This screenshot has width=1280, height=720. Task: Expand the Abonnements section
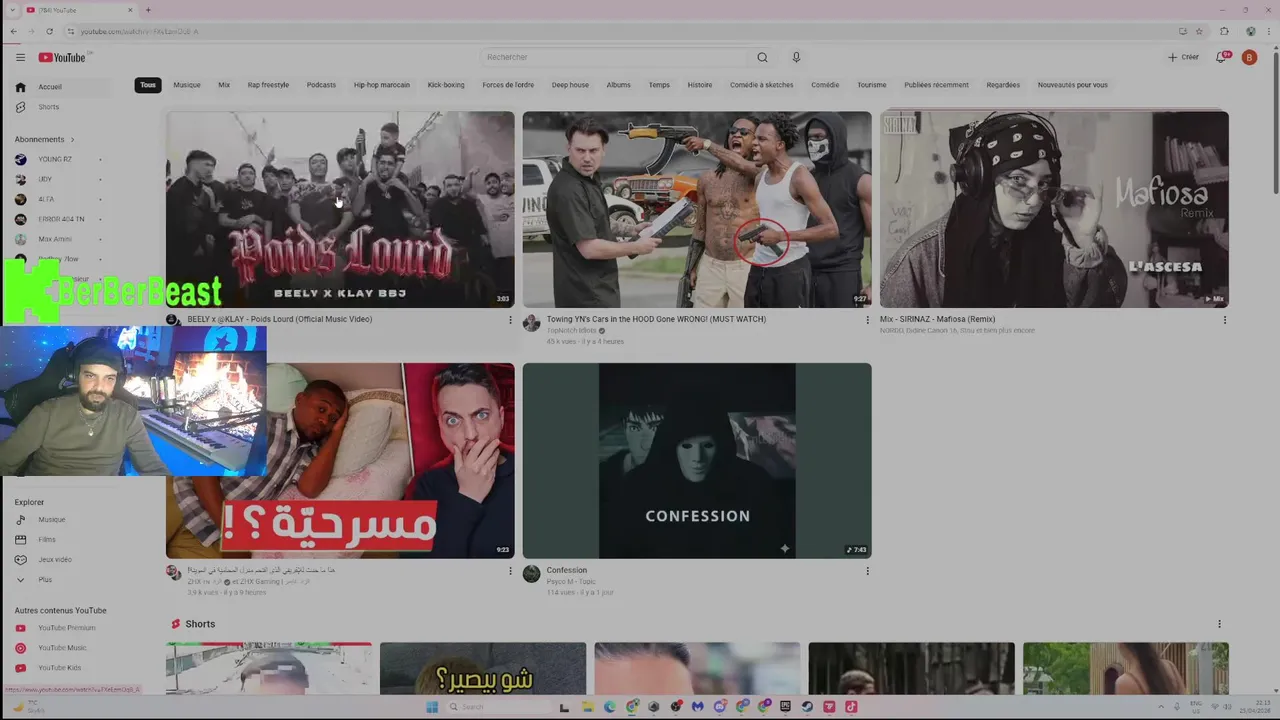coord(44,139)
